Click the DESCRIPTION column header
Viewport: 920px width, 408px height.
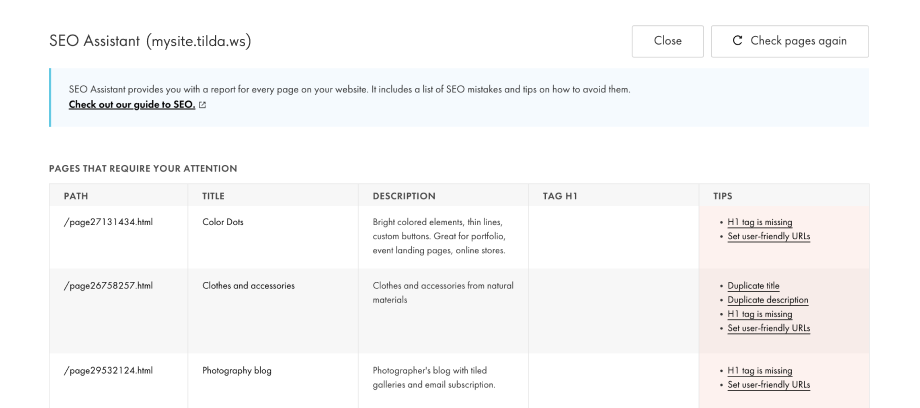404,196
